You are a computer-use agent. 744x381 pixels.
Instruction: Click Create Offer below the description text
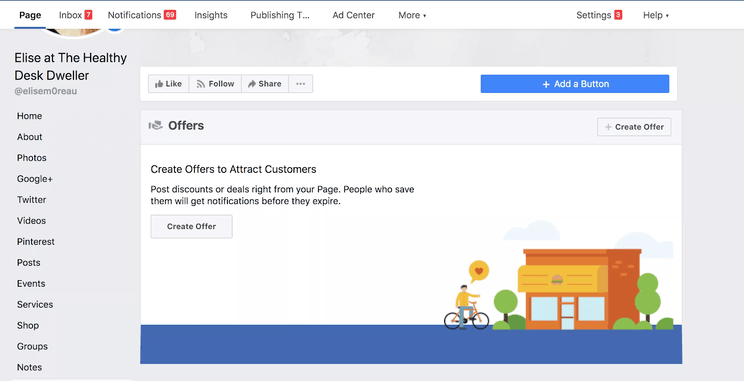pos(191,226)
